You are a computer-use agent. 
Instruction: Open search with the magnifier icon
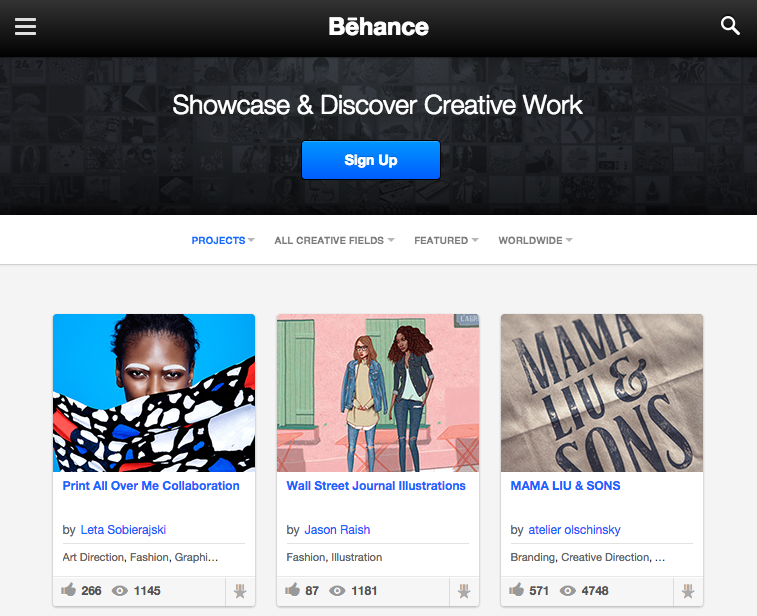tap(730, 26)
